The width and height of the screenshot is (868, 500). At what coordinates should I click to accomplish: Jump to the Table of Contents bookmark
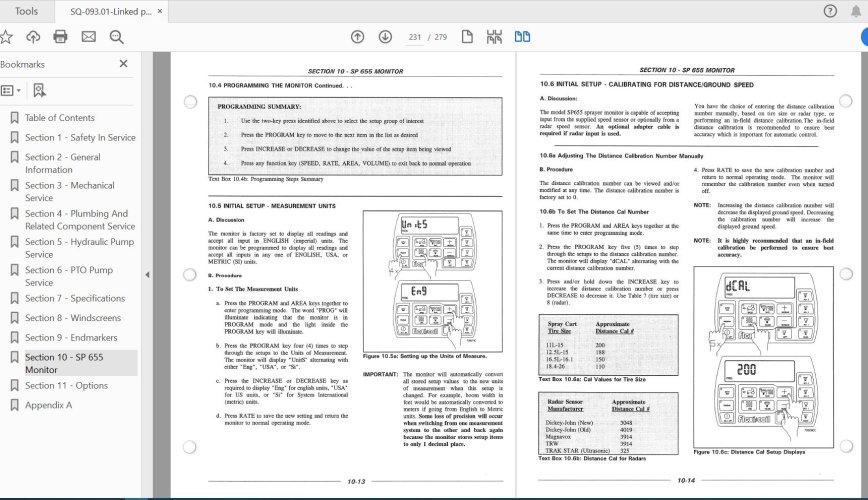(x=60, y=118)
